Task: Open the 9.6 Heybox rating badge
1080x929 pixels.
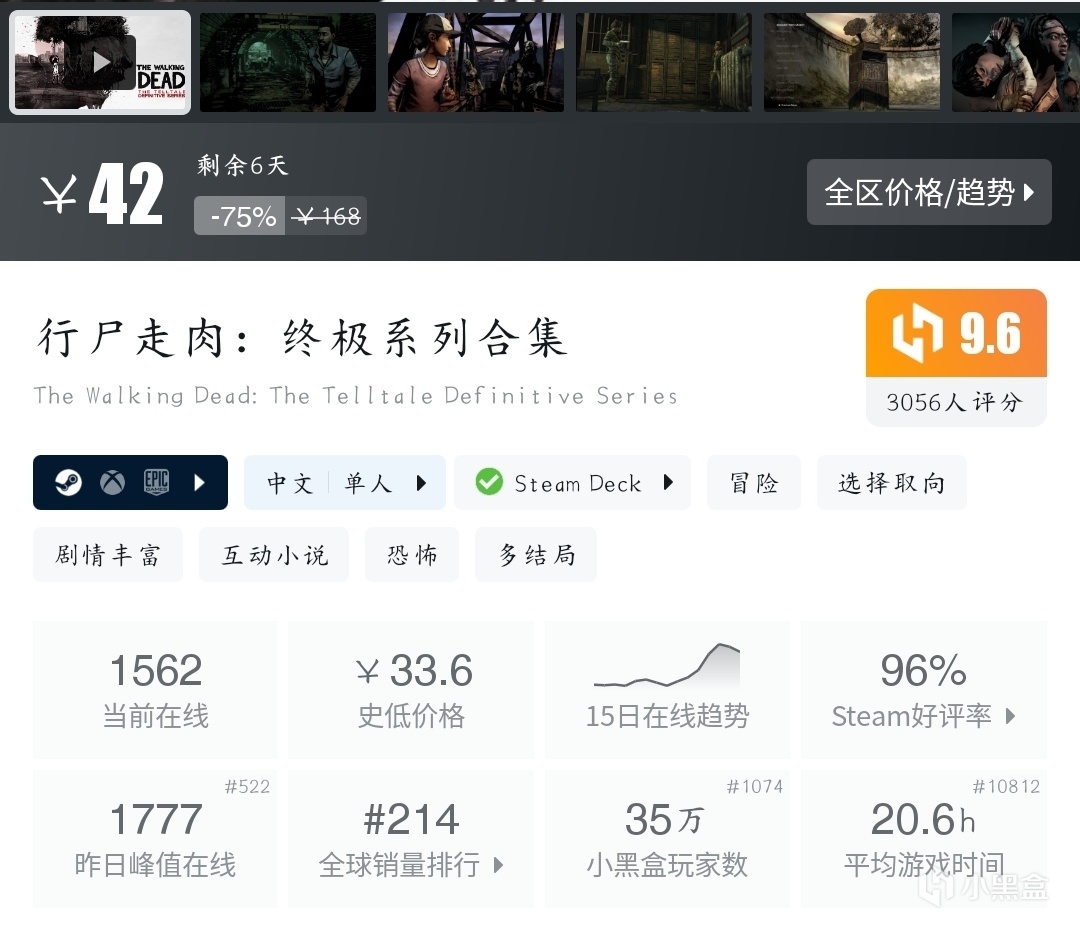Action: (x=956, y=333)
